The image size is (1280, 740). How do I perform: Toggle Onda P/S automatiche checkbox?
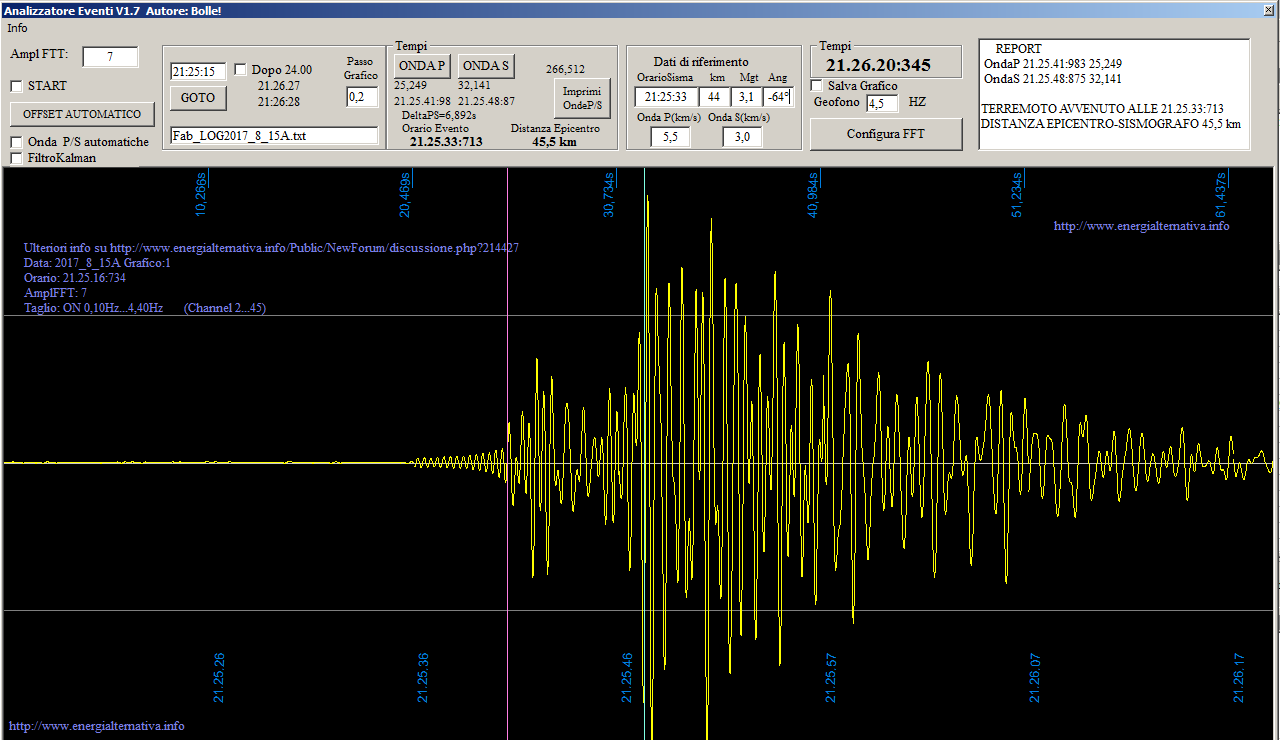pyautogui.click(x=17, y=142)
